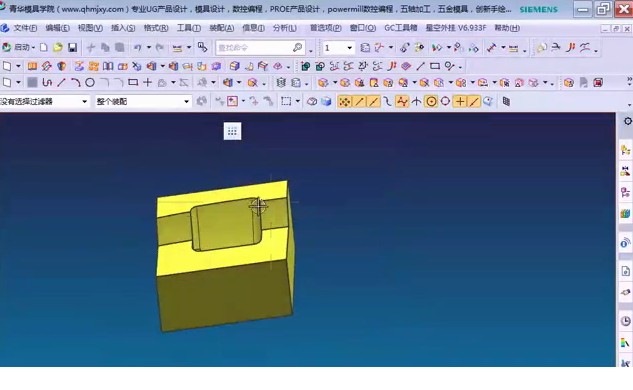Click the rectangle icon in the second toolbar row

(435, 66)
